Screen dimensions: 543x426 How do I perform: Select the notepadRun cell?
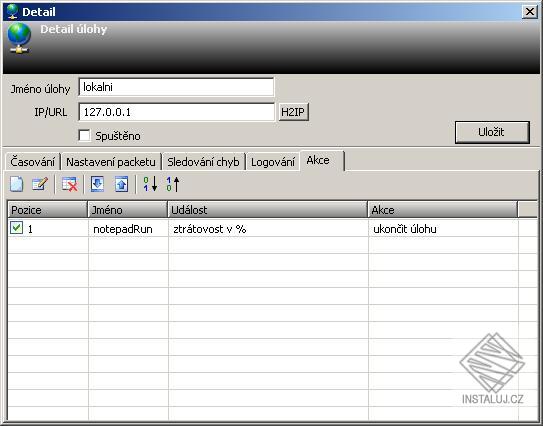click(x=128, y=229)
